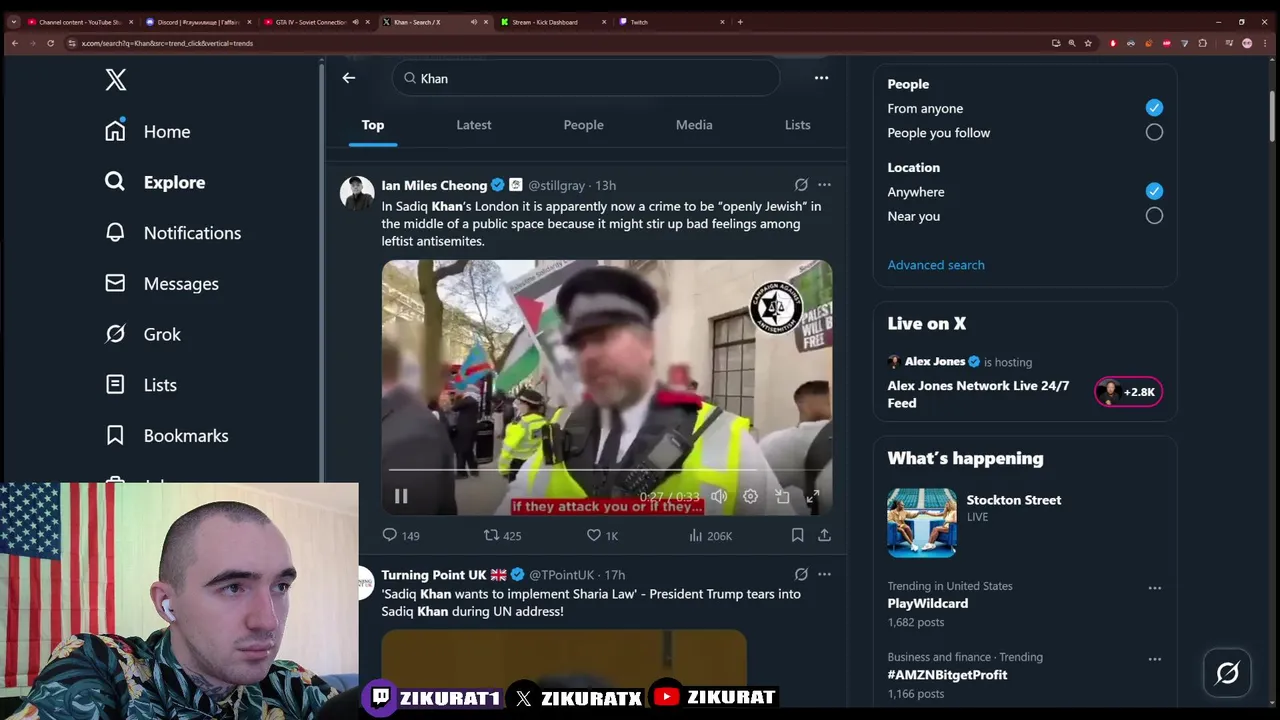Open the browser tab search dropdown
The width and height of the screenshot is (1280, 720).
pos(13,22)
